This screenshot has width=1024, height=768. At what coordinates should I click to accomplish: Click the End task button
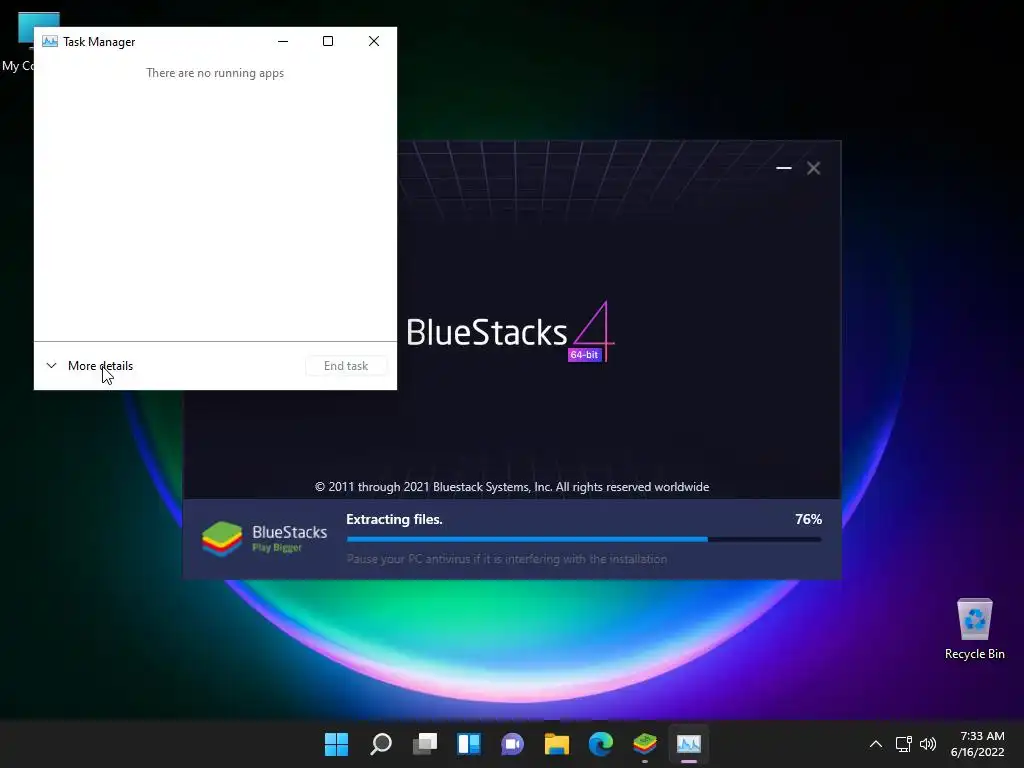(x=346, y=366)
